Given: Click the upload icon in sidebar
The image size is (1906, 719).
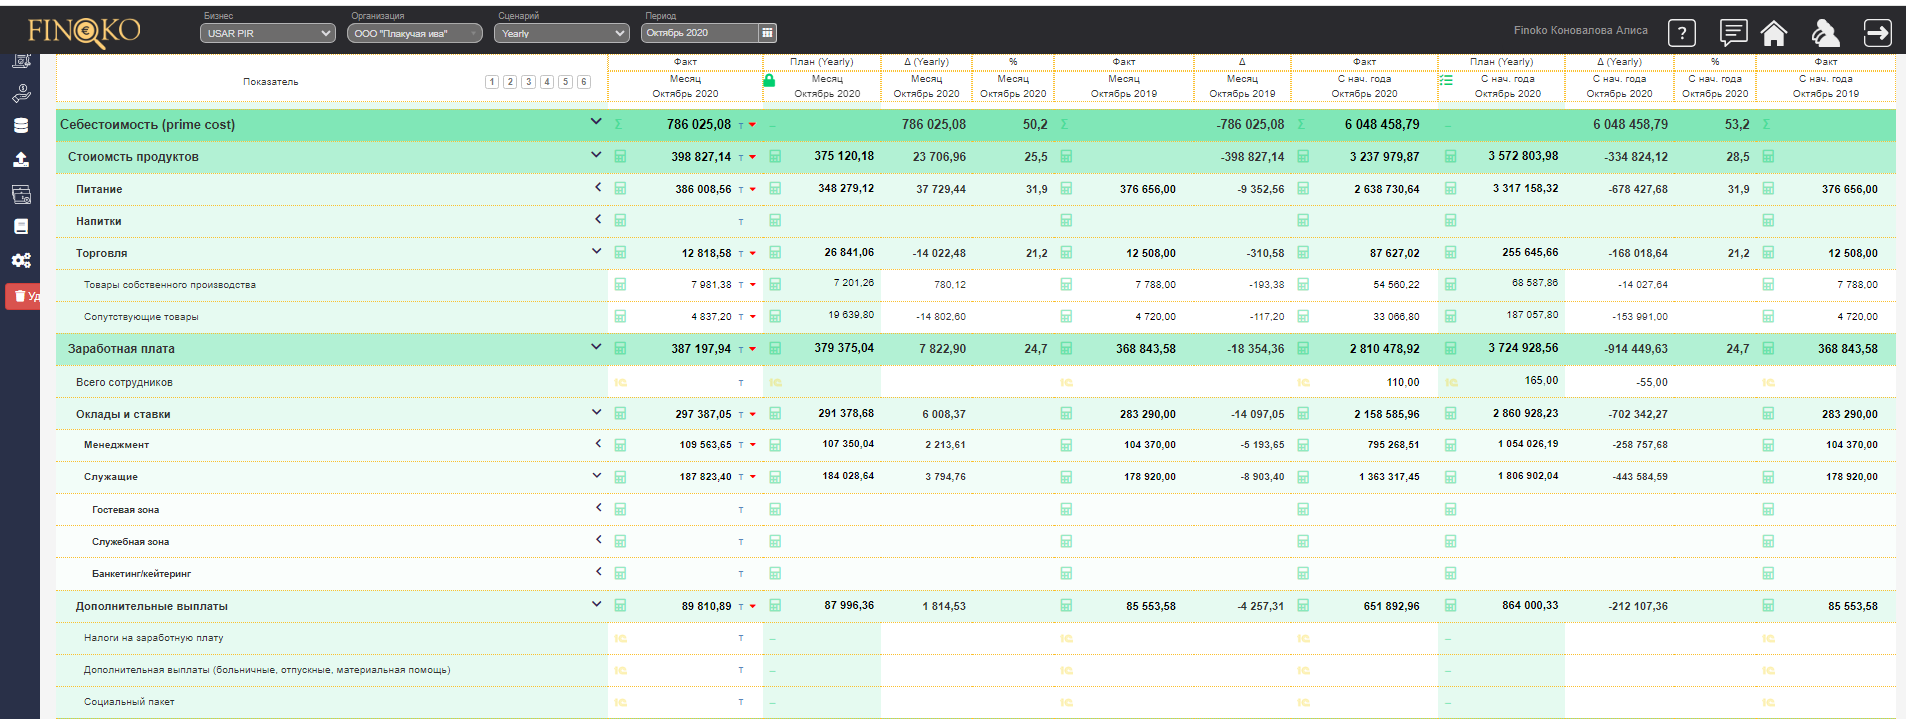Looking at the screenshot, I should [x=21, y=159].
